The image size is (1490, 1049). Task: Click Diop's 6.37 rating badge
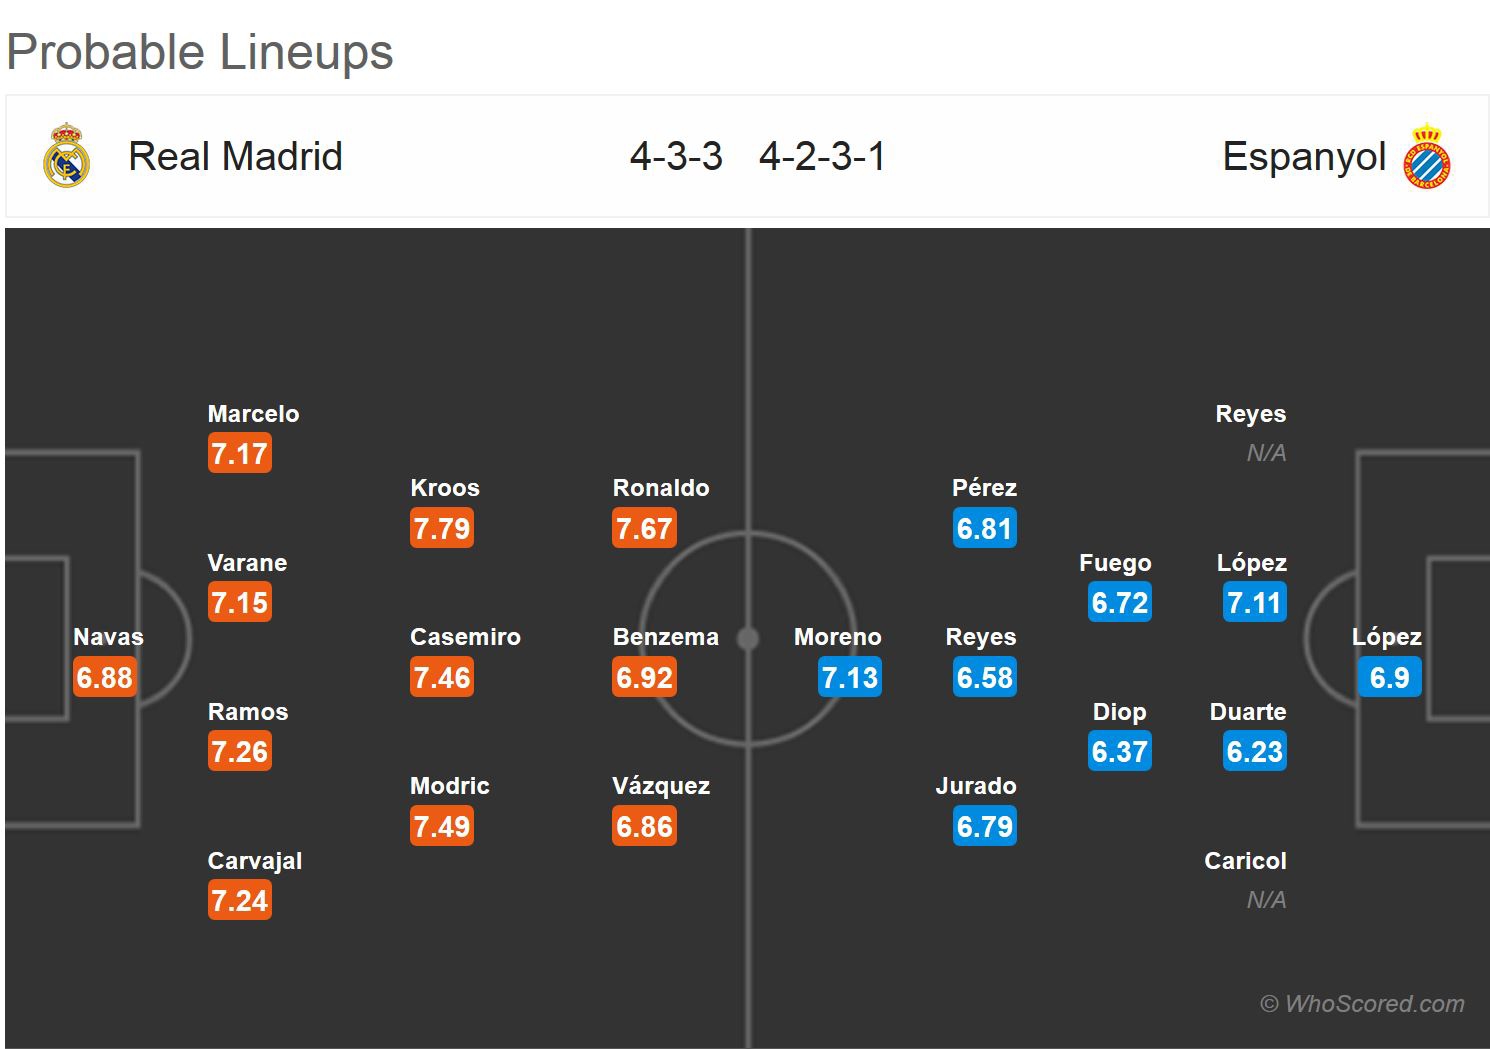coord(1120,751)
